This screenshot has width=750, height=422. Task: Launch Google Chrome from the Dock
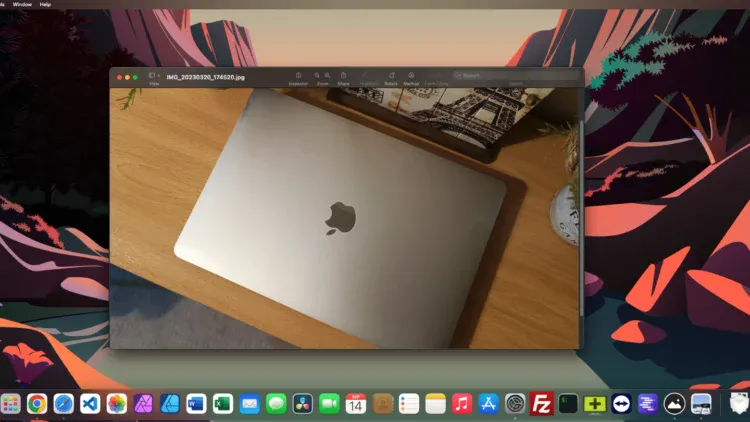pos(37,404)
